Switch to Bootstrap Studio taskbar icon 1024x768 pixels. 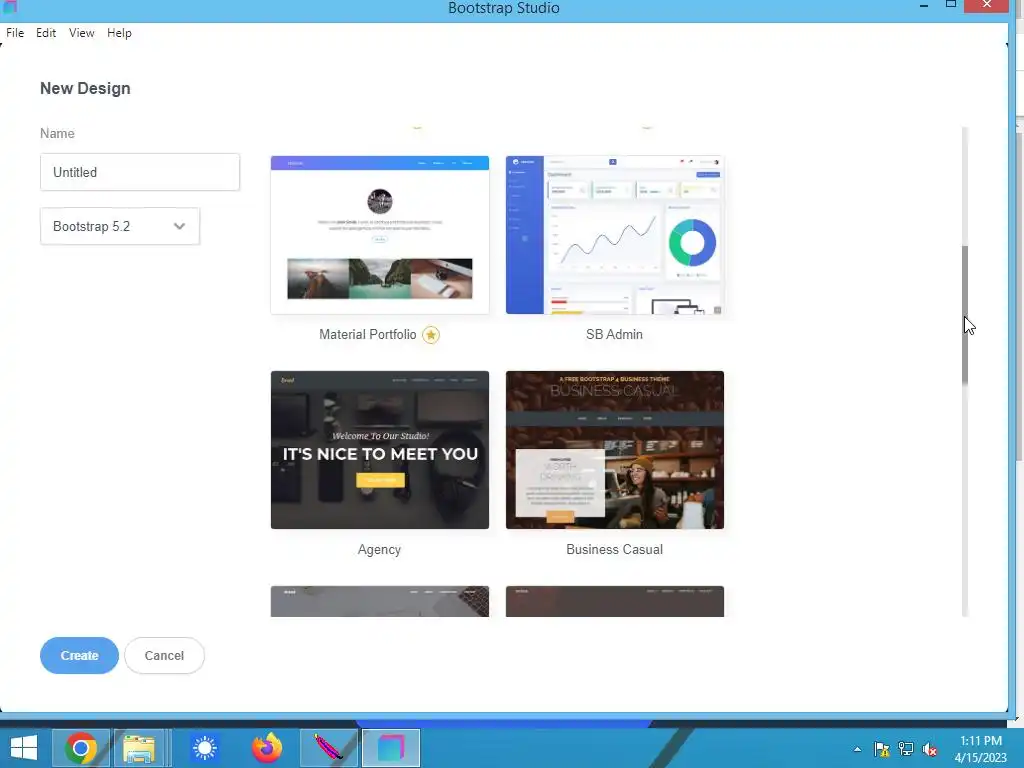click(x=391, y=748)
